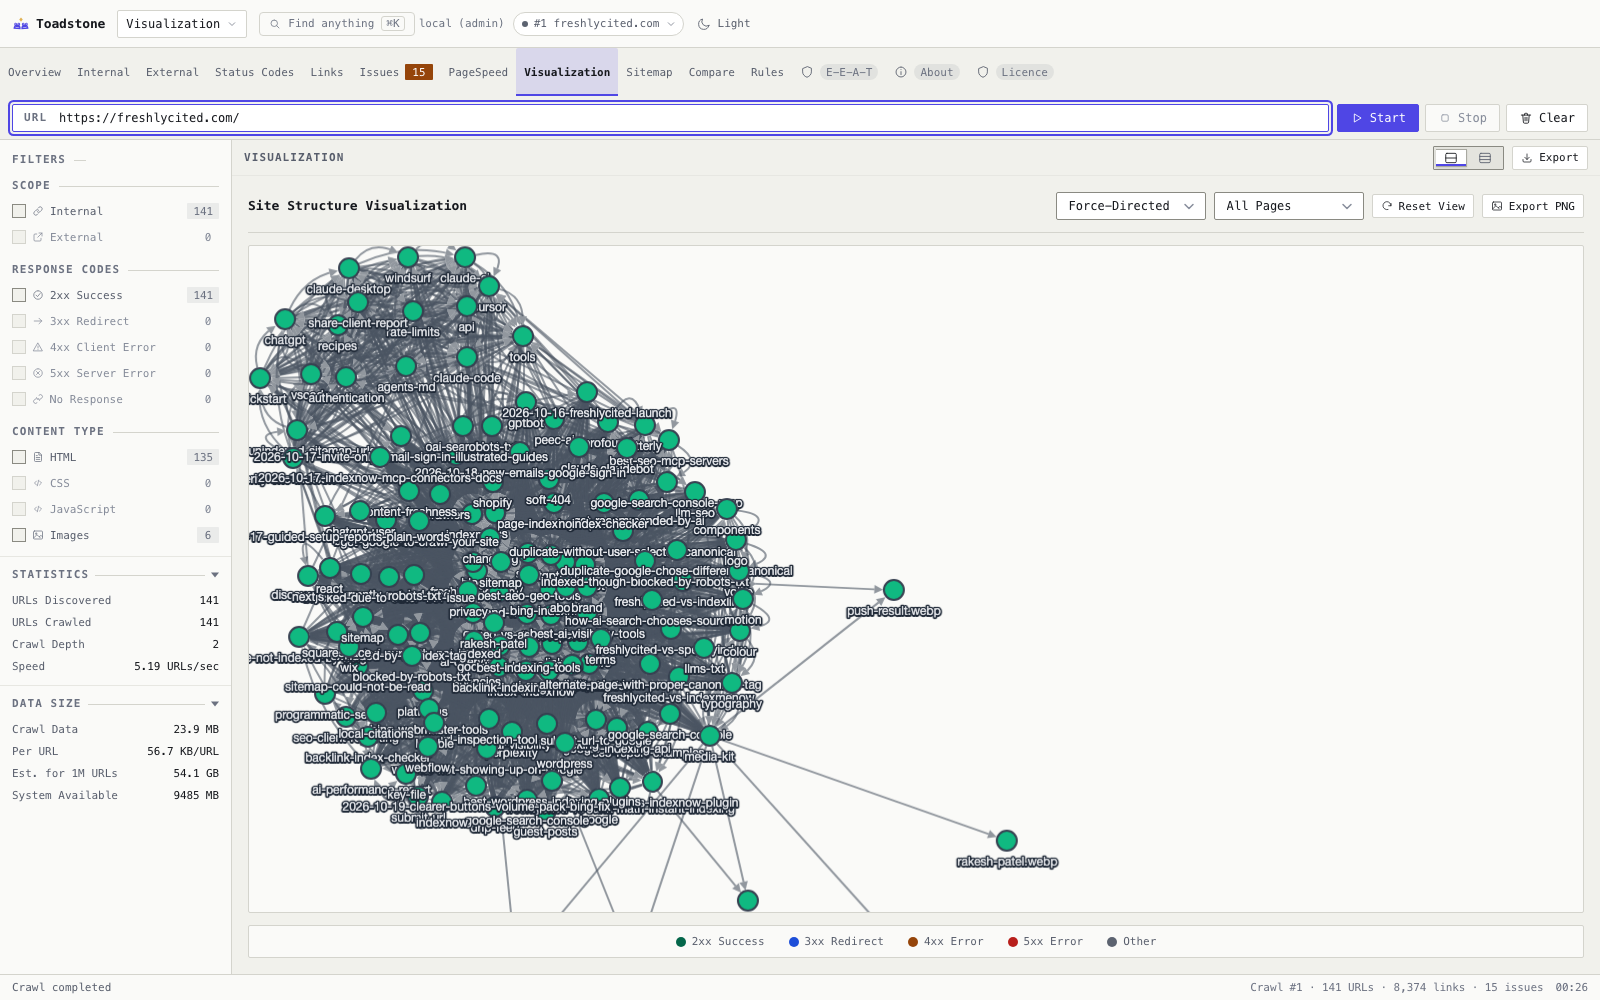
Task: Open the Visualization module dropdown
Action: tap(182, 24)
